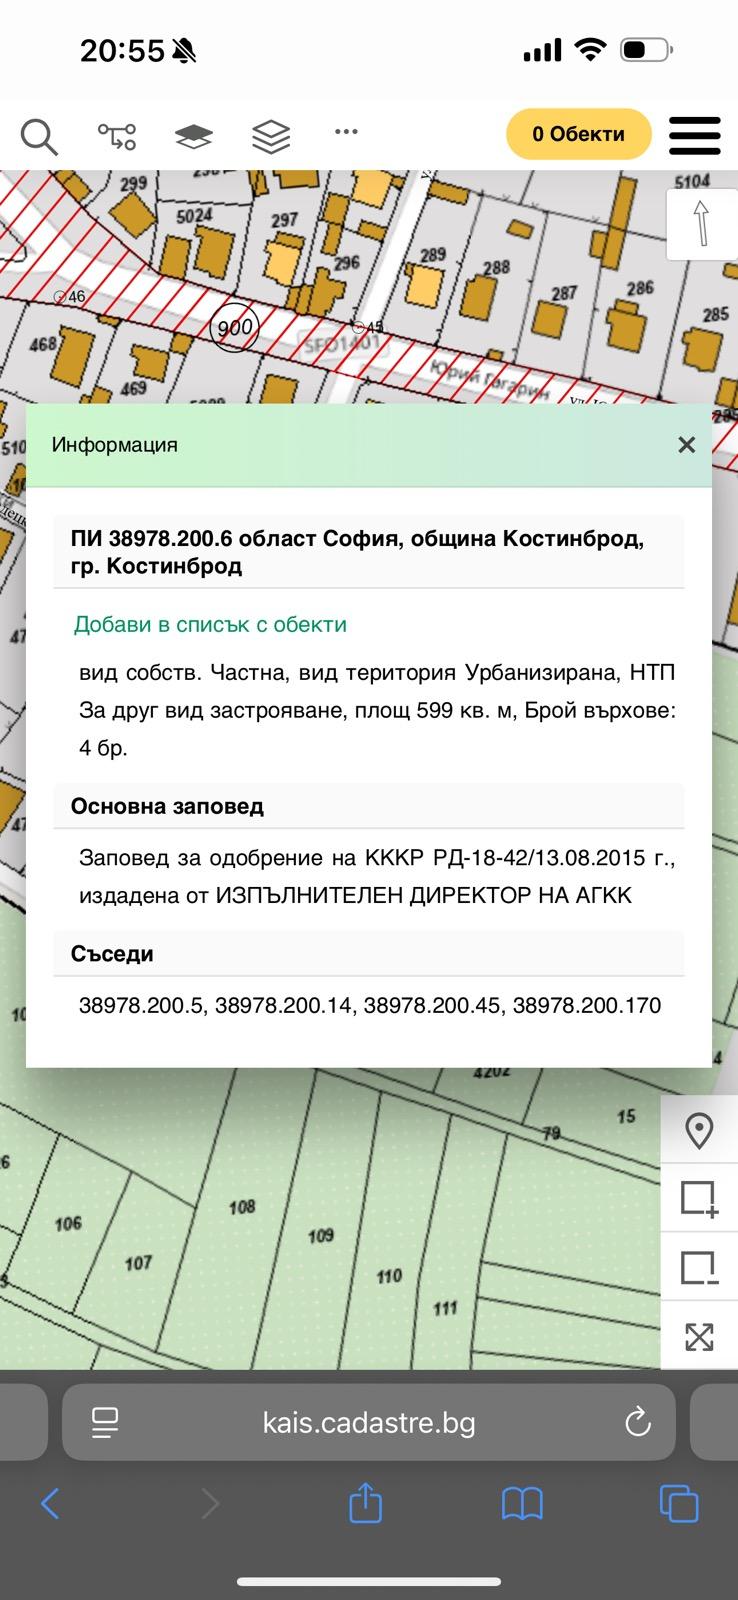Open the outlined stacked layers icon
The image size is (738, 1600).
pyautogui.click(x=271, y=136)
